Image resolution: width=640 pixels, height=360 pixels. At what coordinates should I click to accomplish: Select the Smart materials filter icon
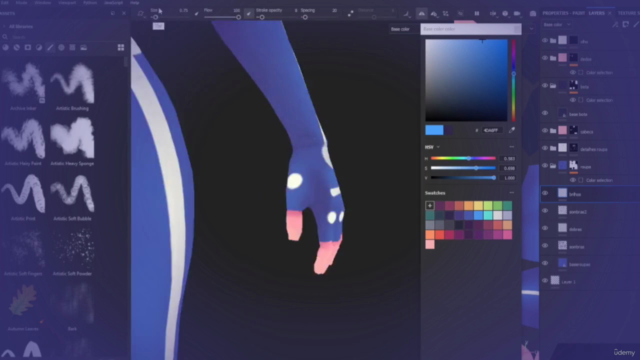17,48
